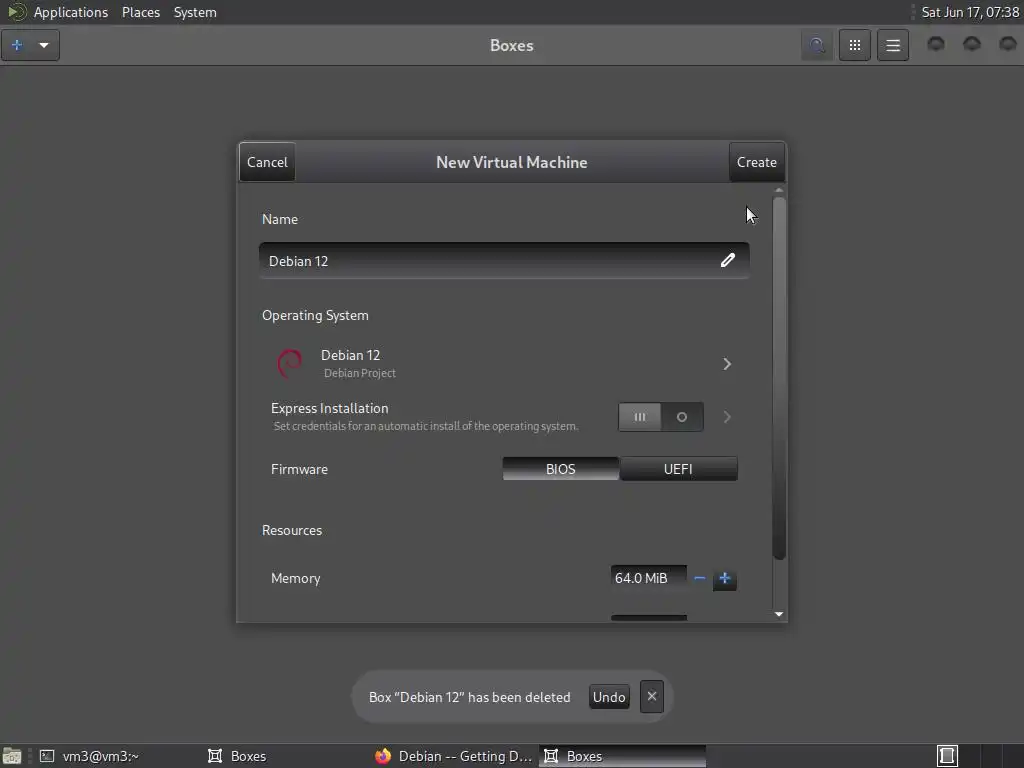
Task: Decrease memory with the minus button
Action: (699, 579)
